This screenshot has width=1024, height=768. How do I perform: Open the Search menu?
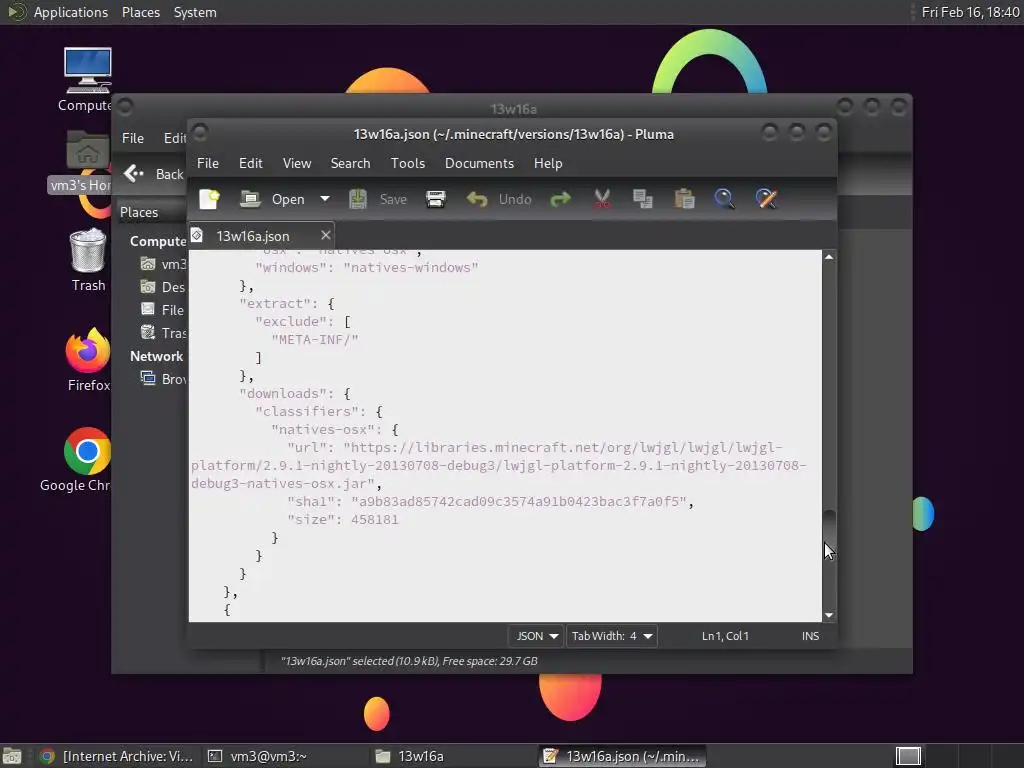[x=350, y=163]
